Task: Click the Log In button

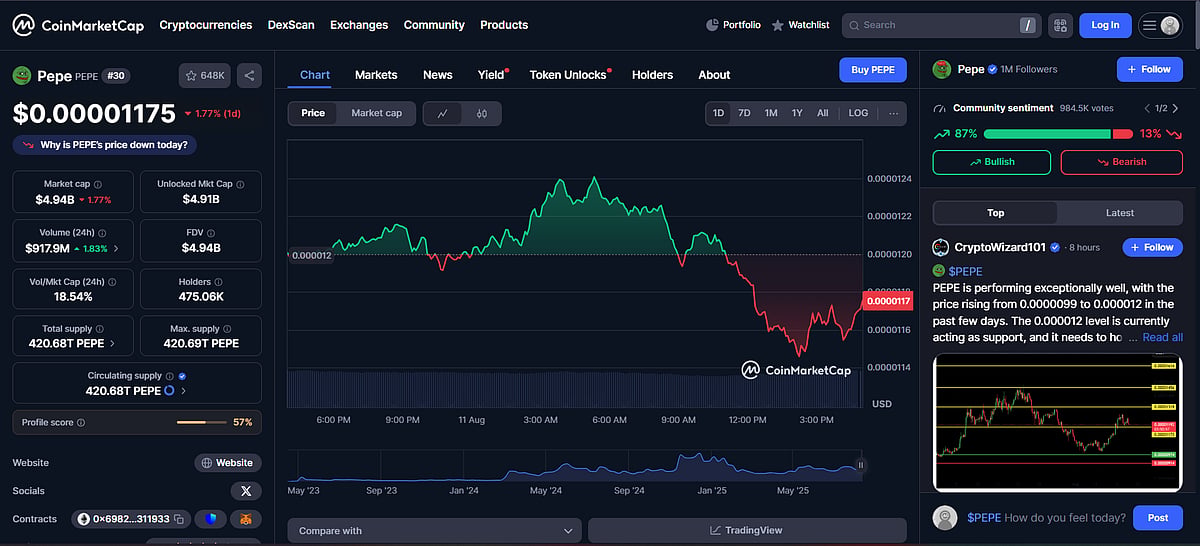Action: [1105, 25]
